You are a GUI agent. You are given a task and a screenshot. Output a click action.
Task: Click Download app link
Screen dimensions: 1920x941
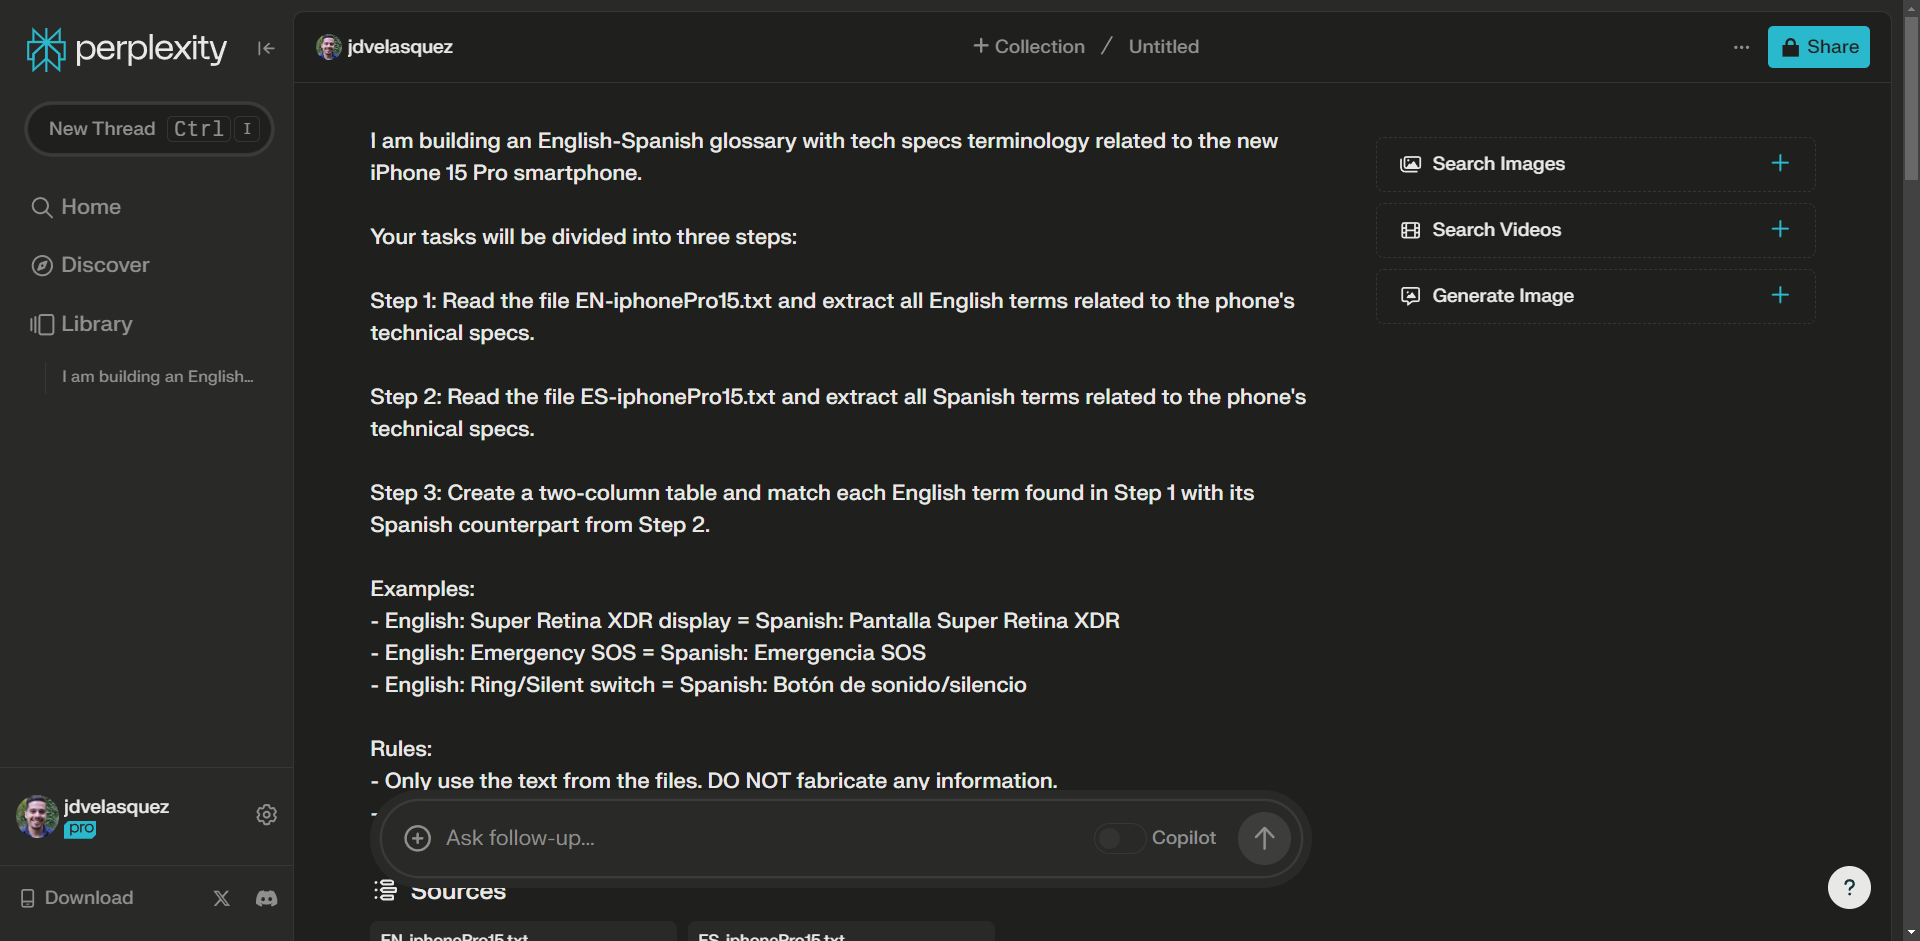[77, 898]
